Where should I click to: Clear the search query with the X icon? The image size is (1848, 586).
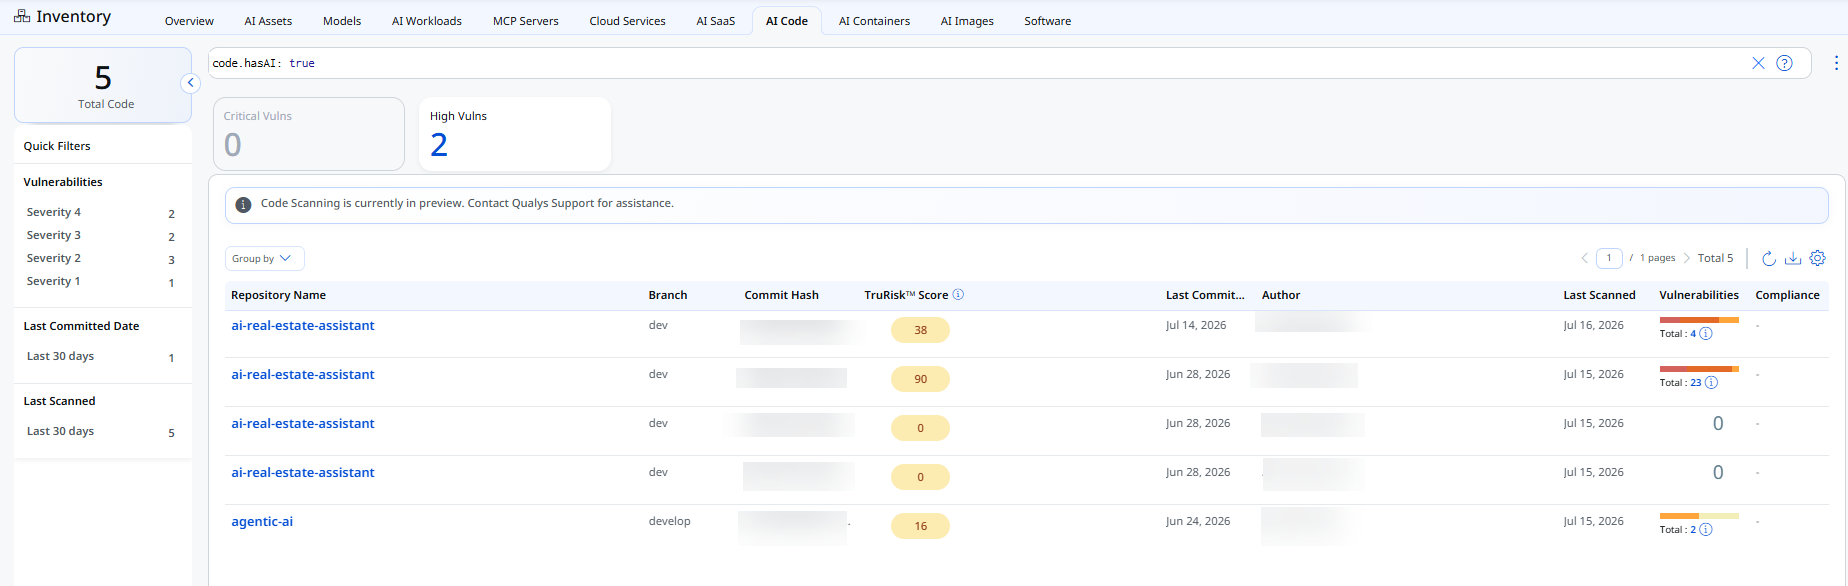(x=1758, y=63)
